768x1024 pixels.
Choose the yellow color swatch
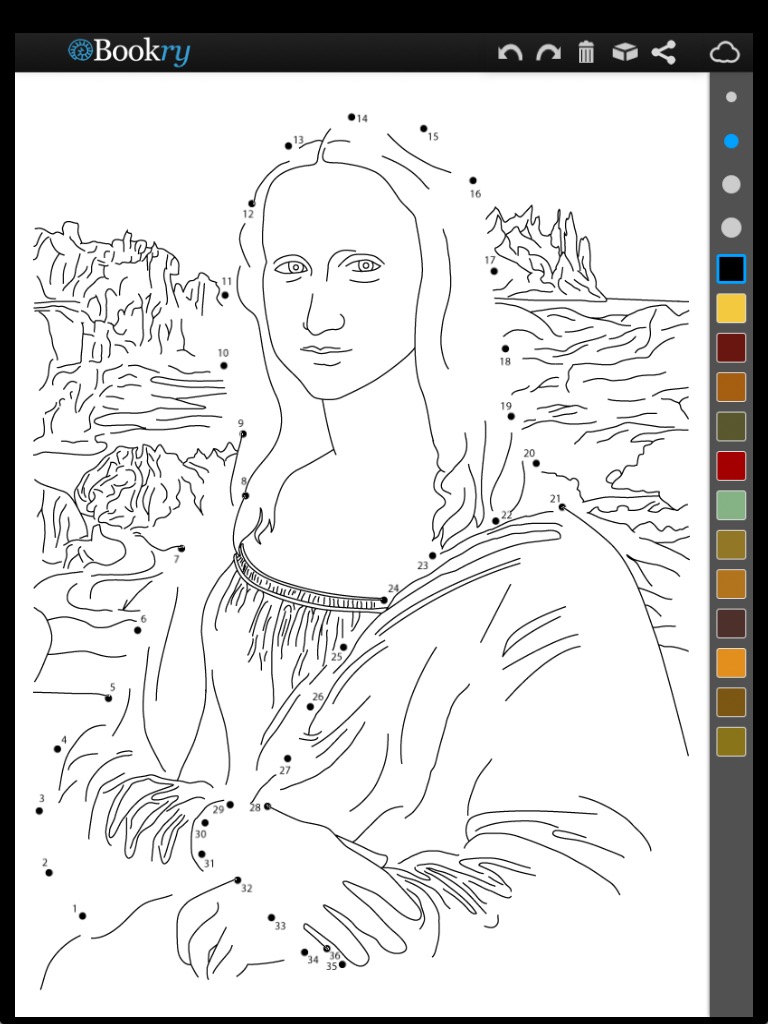pyautogui.click(x=731, y=308)
